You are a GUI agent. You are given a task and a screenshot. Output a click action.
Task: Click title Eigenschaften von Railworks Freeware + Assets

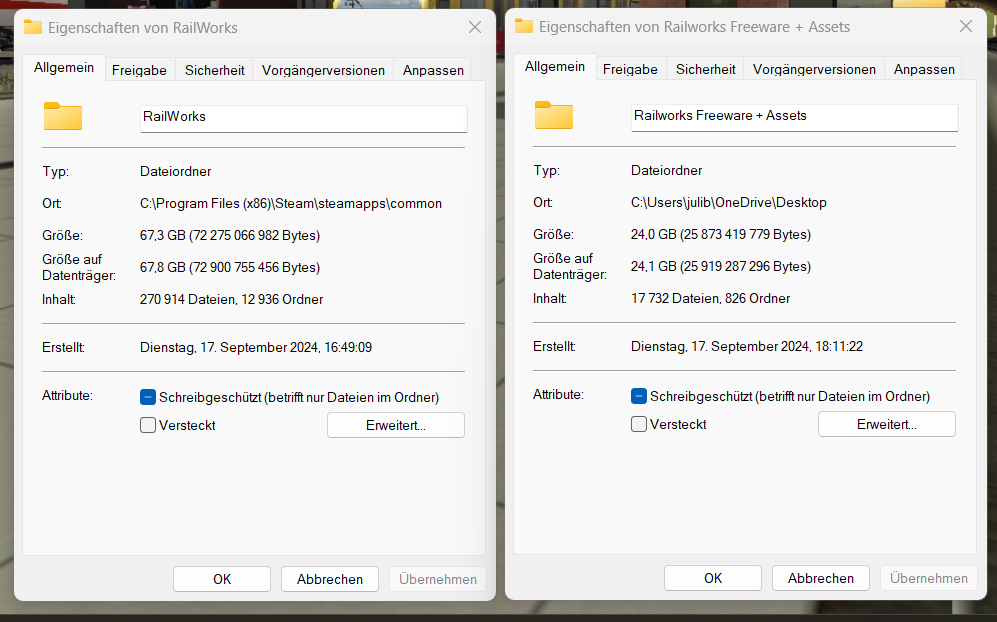(694, 27)
